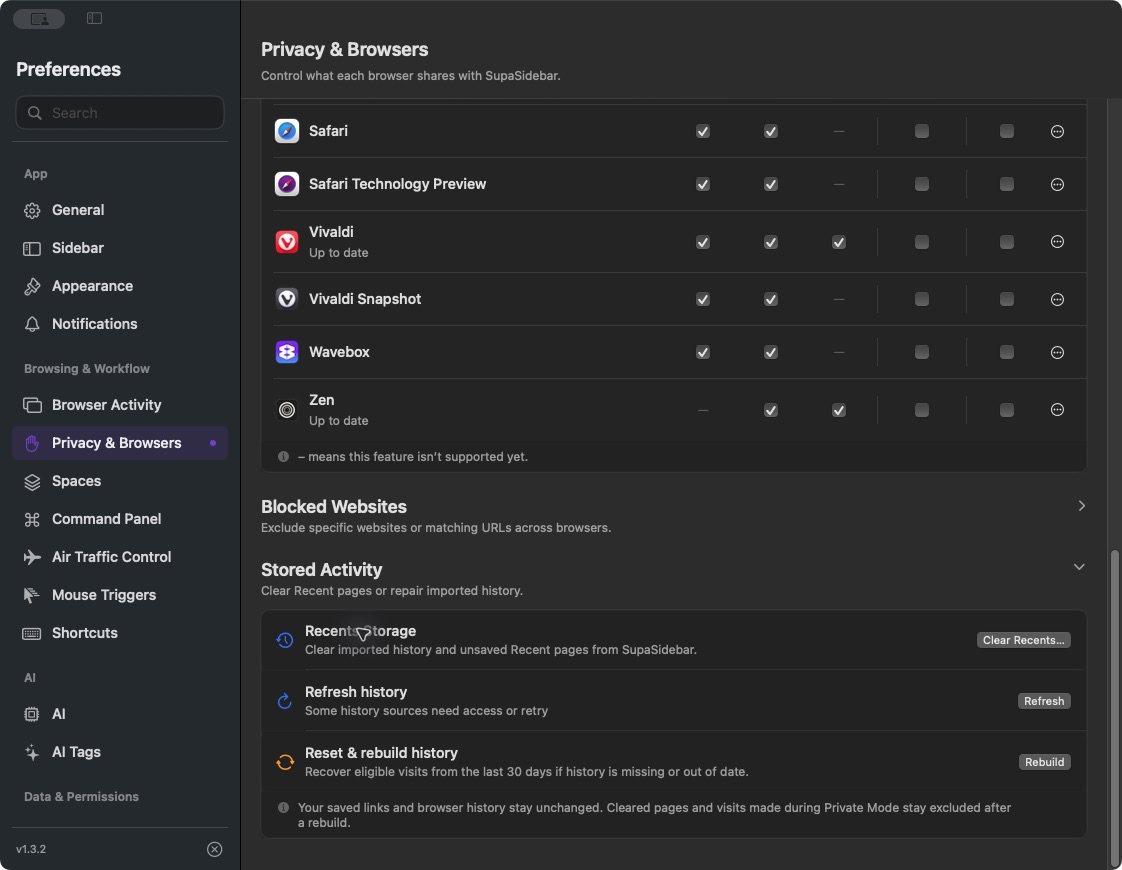This screenshot has width=1122, height=870.
Task: Click the Data & Permissions section label
Action: click(81, 797)
